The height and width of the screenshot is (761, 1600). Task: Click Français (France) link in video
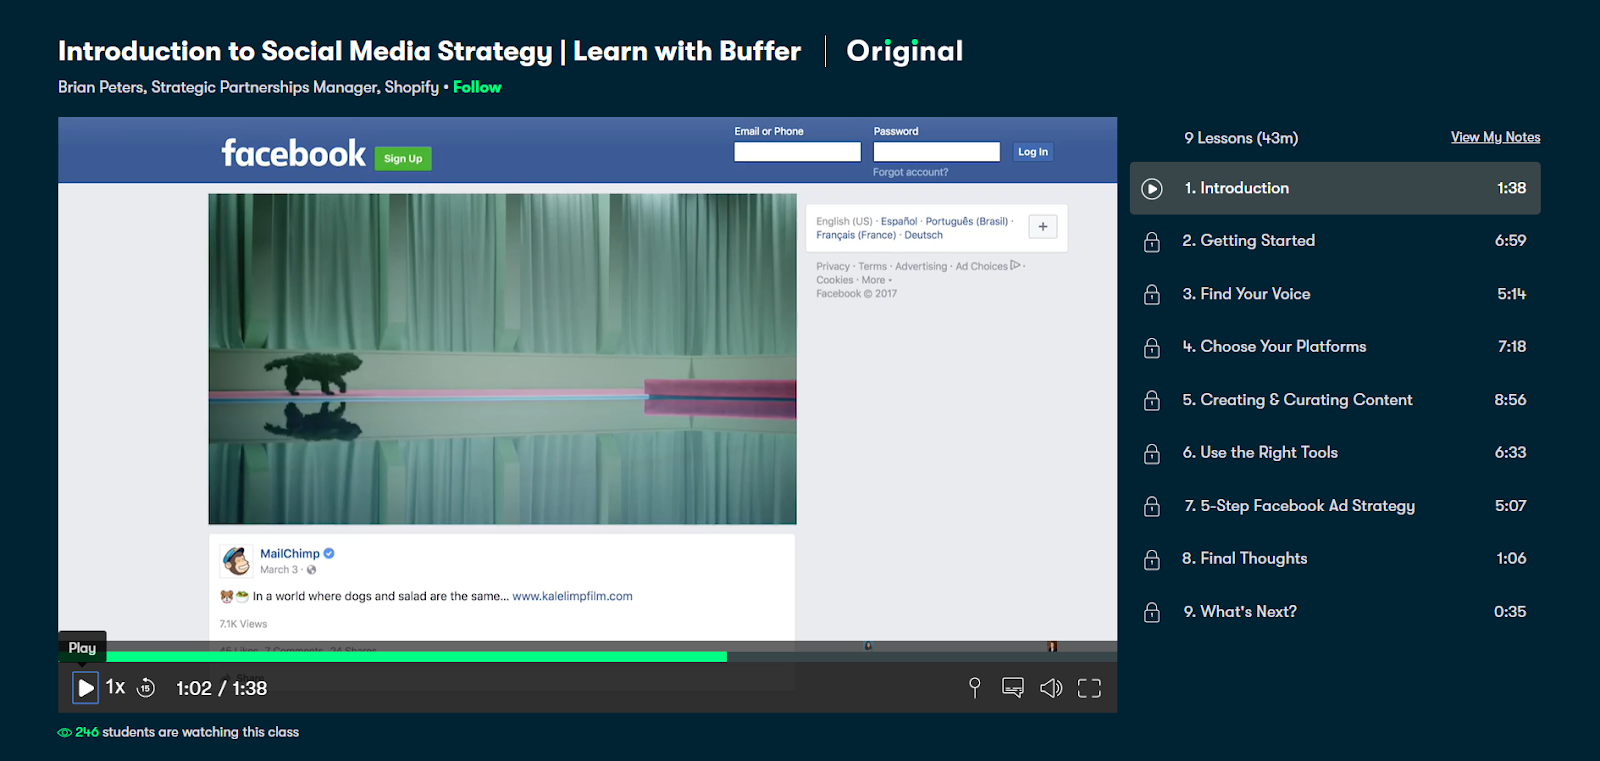point(856,235)
